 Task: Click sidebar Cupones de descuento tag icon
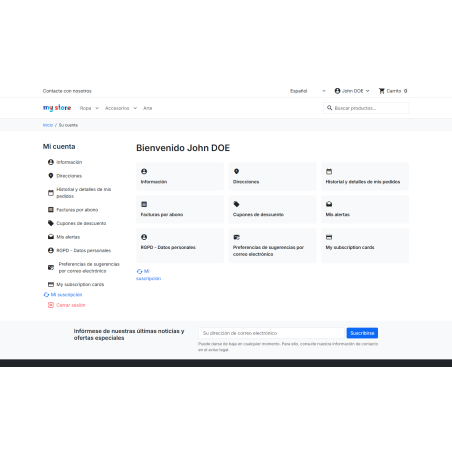coord(51,223)
